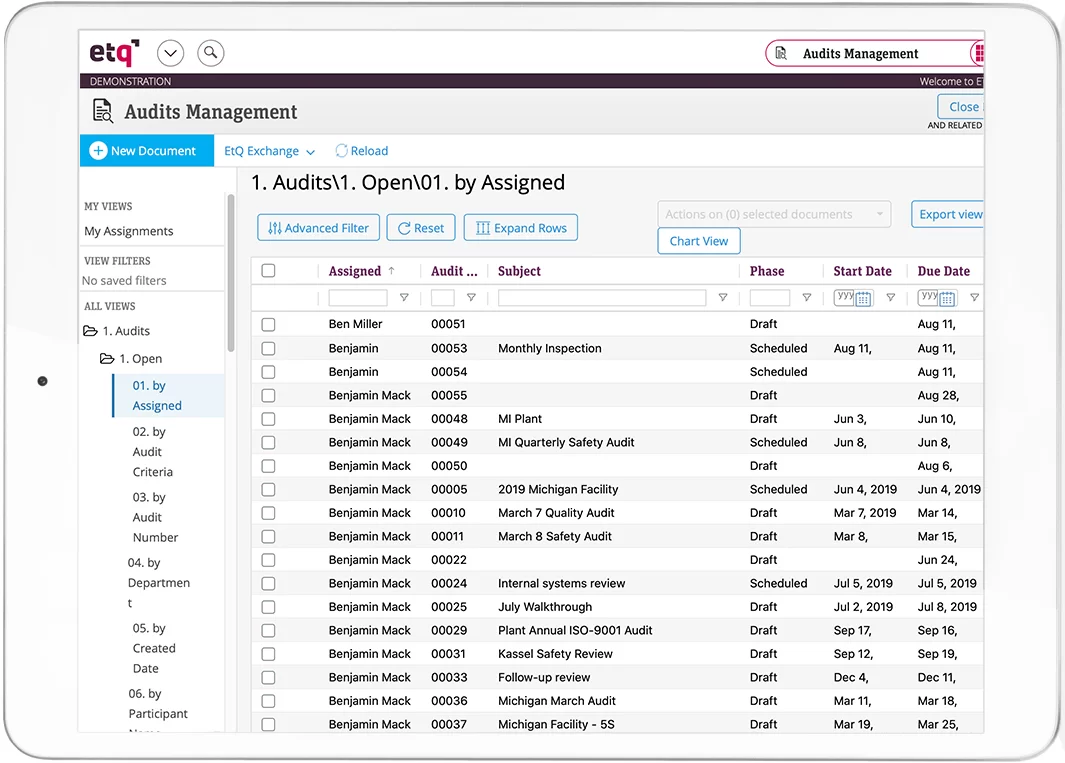Image resolution: width=1065 pixels, height=763 pixels.
Task: Click the Reload icon in the toolbar
Action: pos(341,151)
